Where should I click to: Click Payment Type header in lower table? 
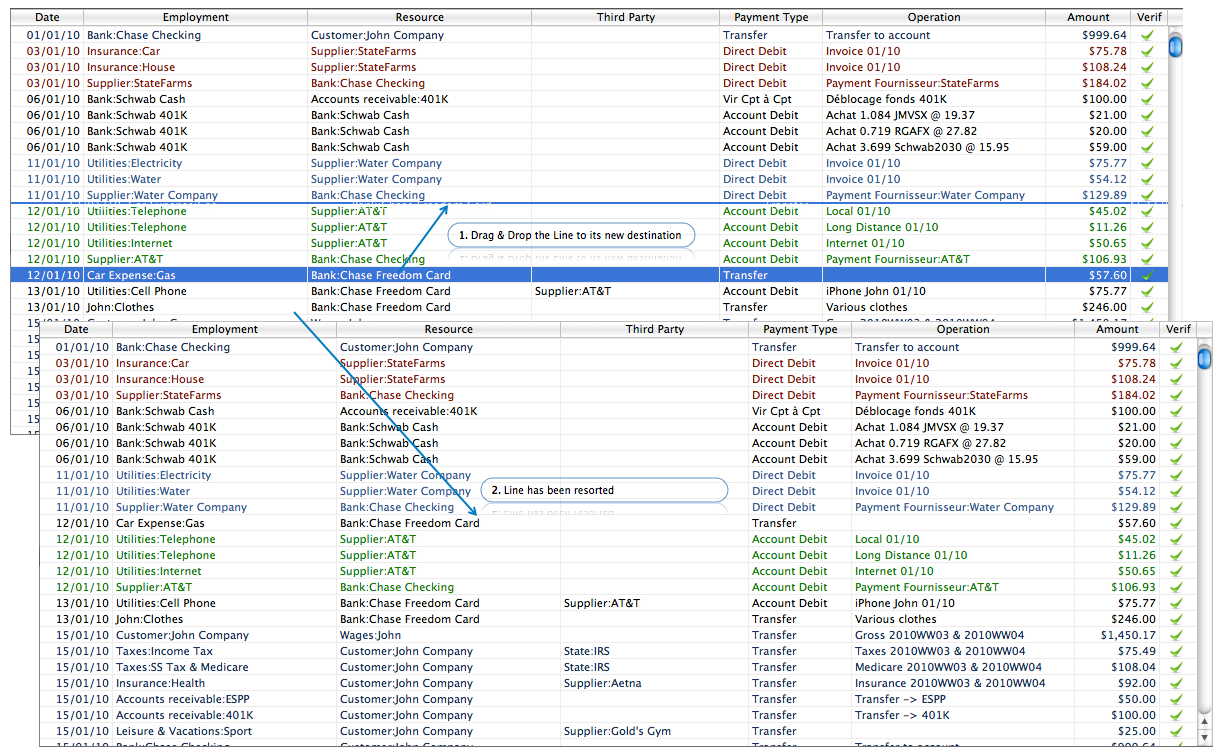[800, 329]
